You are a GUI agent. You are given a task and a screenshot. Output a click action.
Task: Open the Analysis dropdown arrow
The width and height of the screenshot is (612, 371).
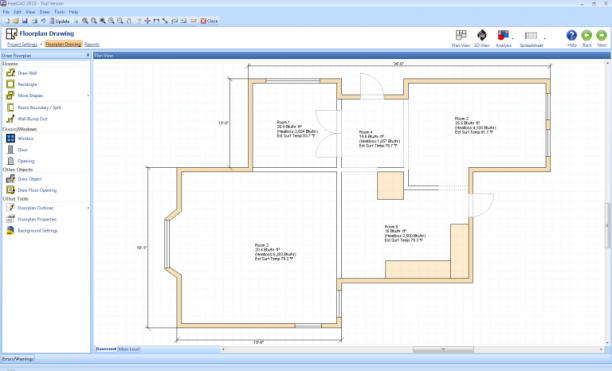click(x=512, y=38)
